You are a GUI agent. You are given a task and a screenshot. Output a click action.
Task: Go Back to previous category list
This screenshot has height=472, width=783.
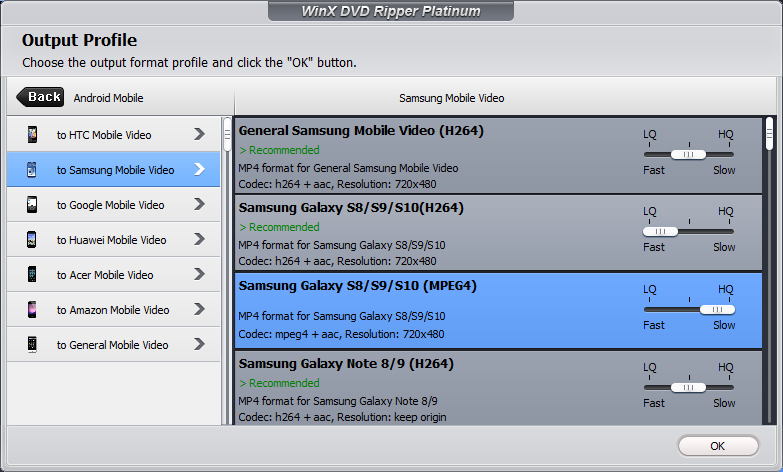click(x=40, y=97)
